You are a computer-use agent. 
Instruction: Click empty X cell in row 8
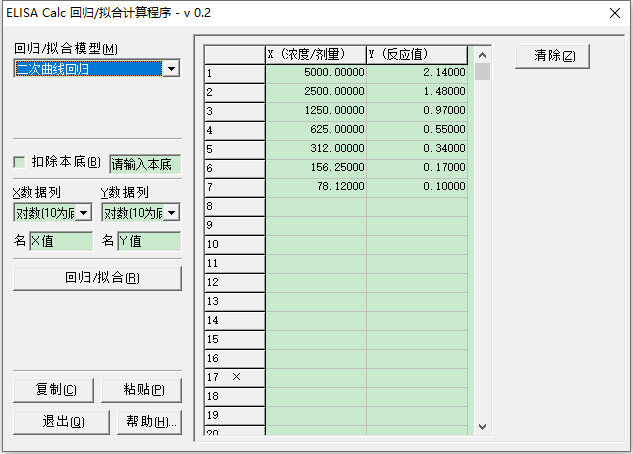pyautogui.click(x=316, y=207)
